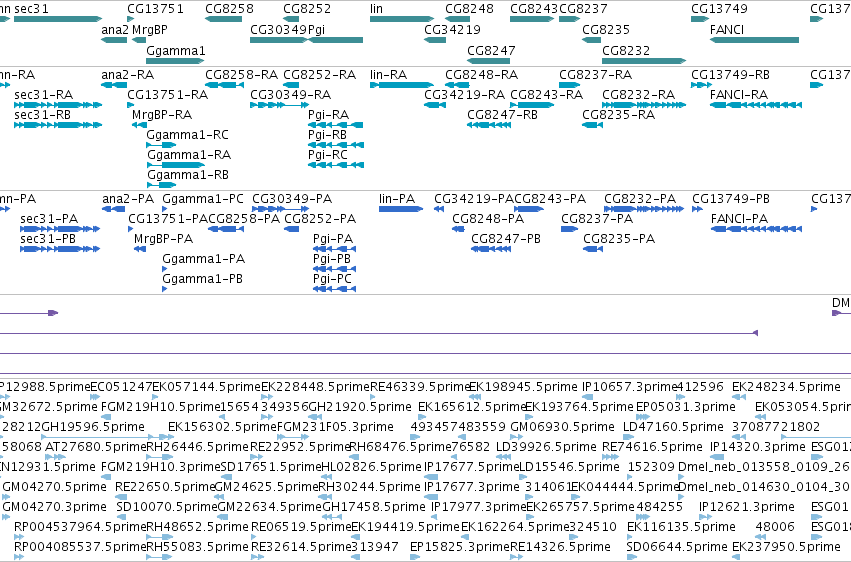
Task: Click the CG8258-RA transcript label
Action: 242,75
